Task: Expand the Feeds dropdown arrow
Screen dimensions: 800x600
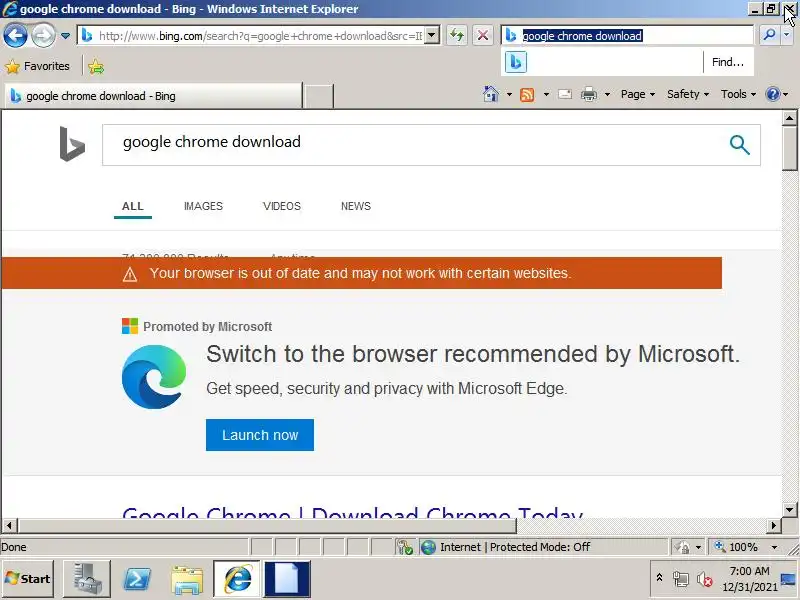Action: pos(546,94)
